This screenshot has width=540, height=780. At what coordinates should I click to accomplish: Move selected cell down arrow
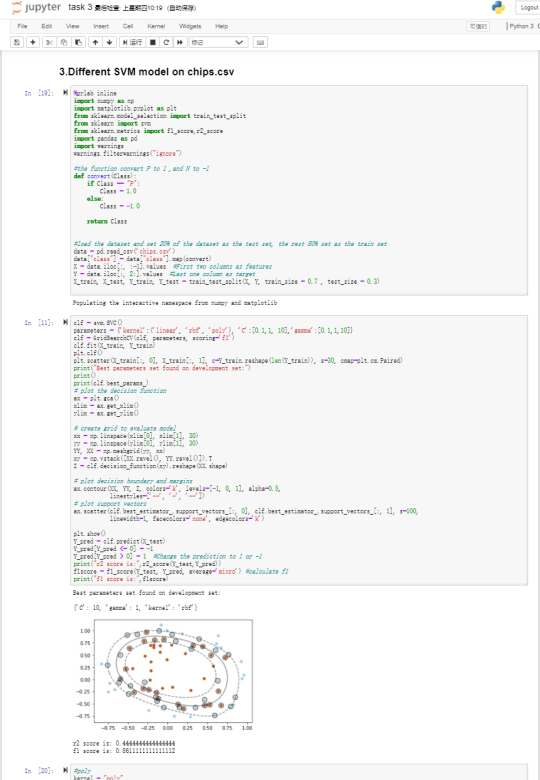tap(109, 42)
